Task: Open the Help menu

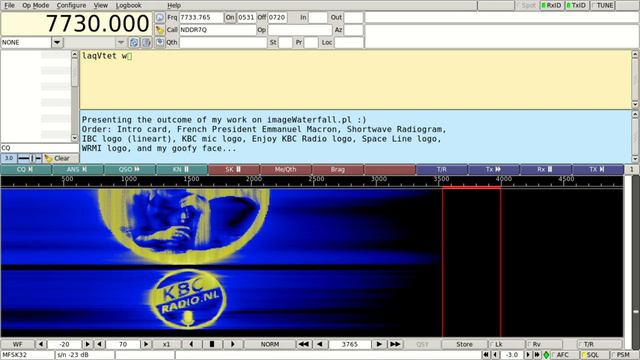Action: click(174, 5)
